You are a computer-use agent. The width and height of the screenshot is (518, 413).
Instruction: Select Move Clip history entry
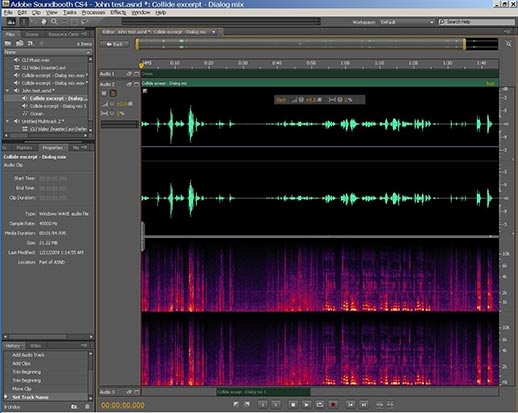tap(22, 389)
